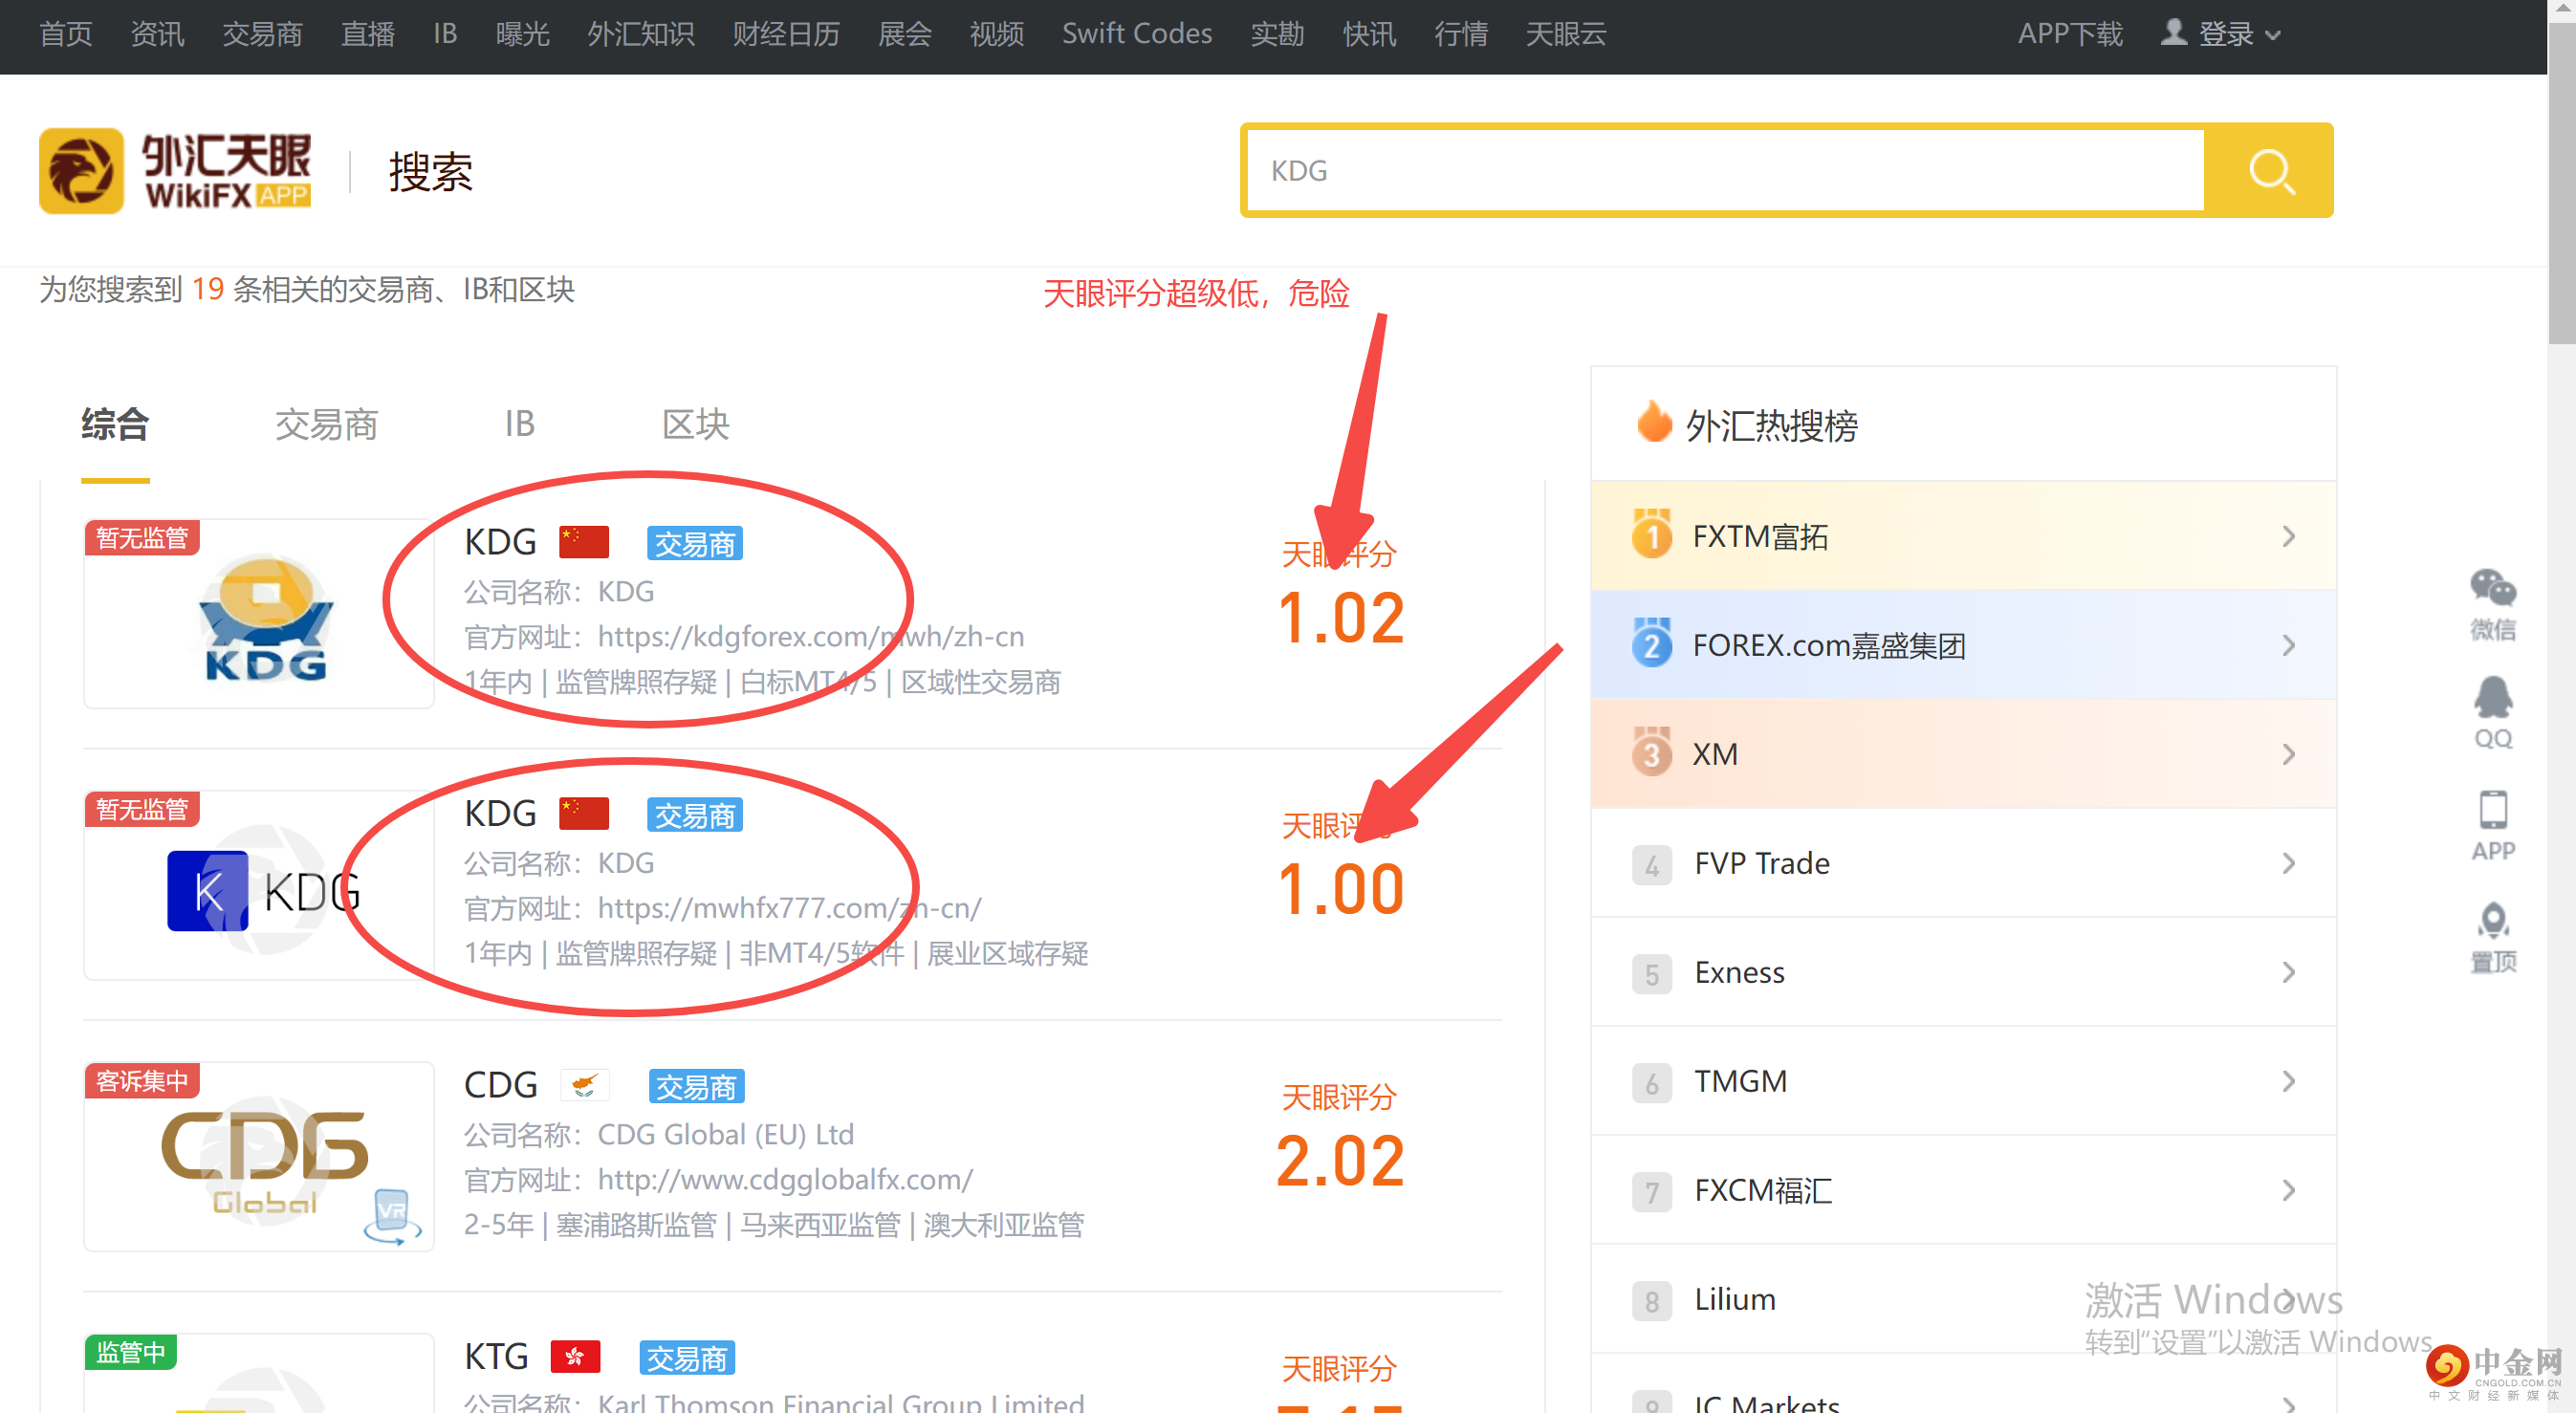Click the search magnifier icon

[2271, 171]
